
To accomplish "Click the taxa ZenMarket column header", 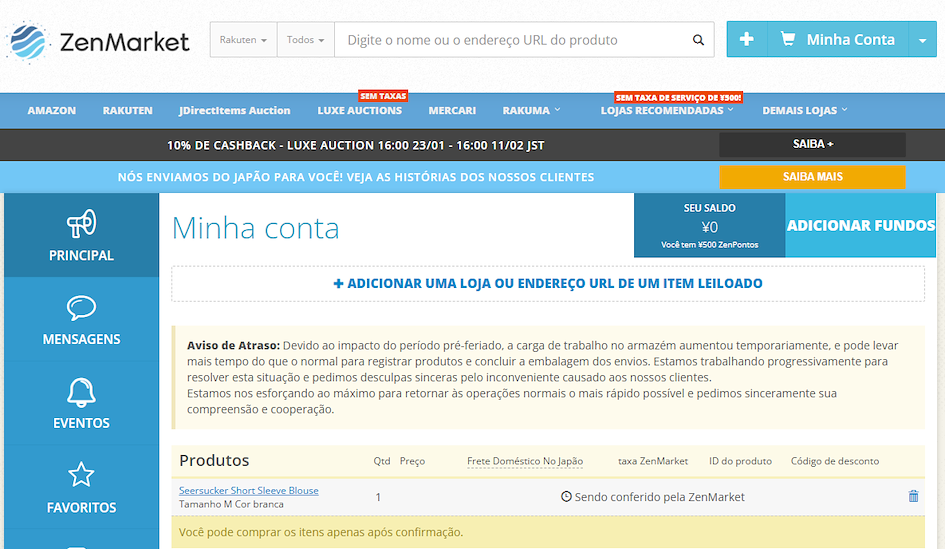I will (653, 461).
